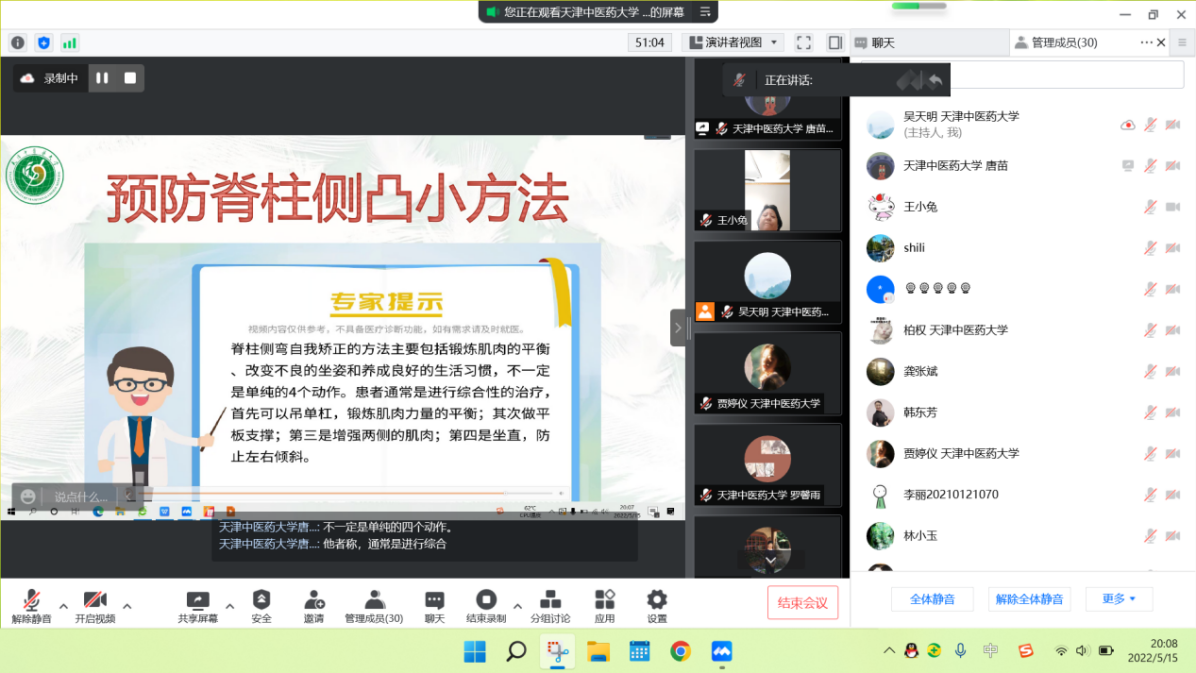Open screen-share banner menu icon
This screenshot has width=1196, height=673.
click(706, 11)
